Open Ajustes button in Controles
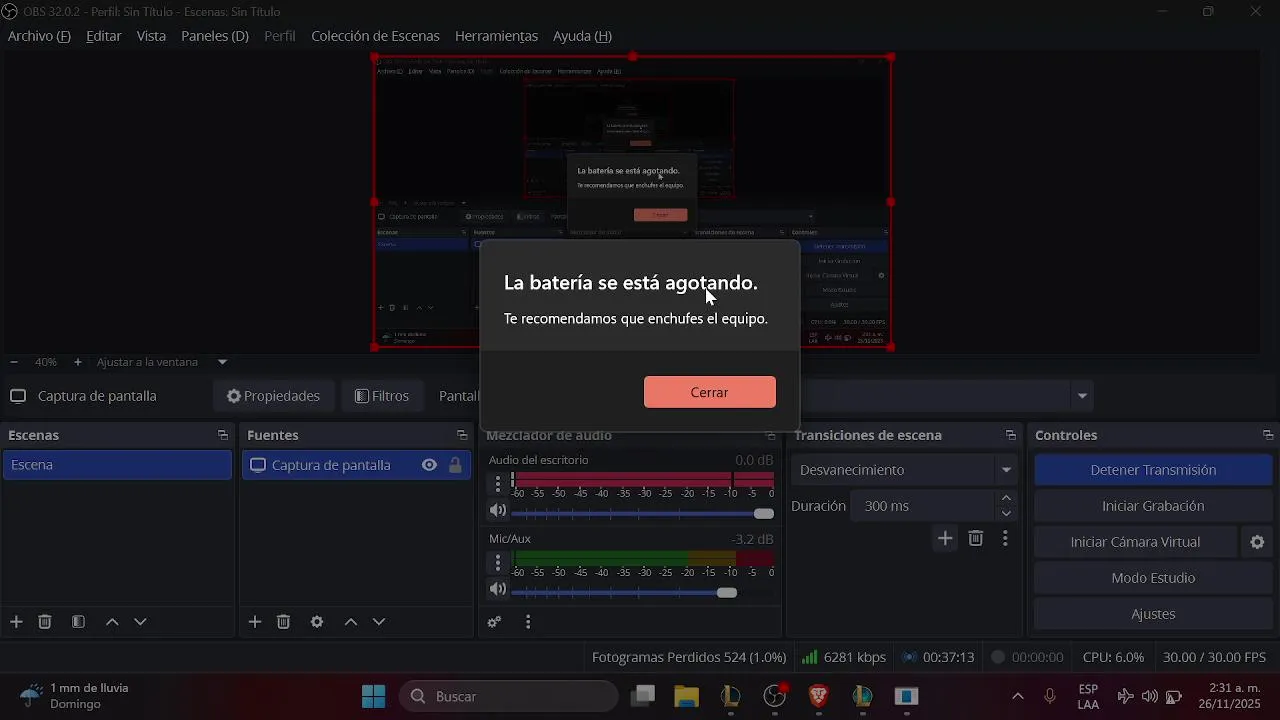This screenshot has width=1280, height=720. point(1153,614)
